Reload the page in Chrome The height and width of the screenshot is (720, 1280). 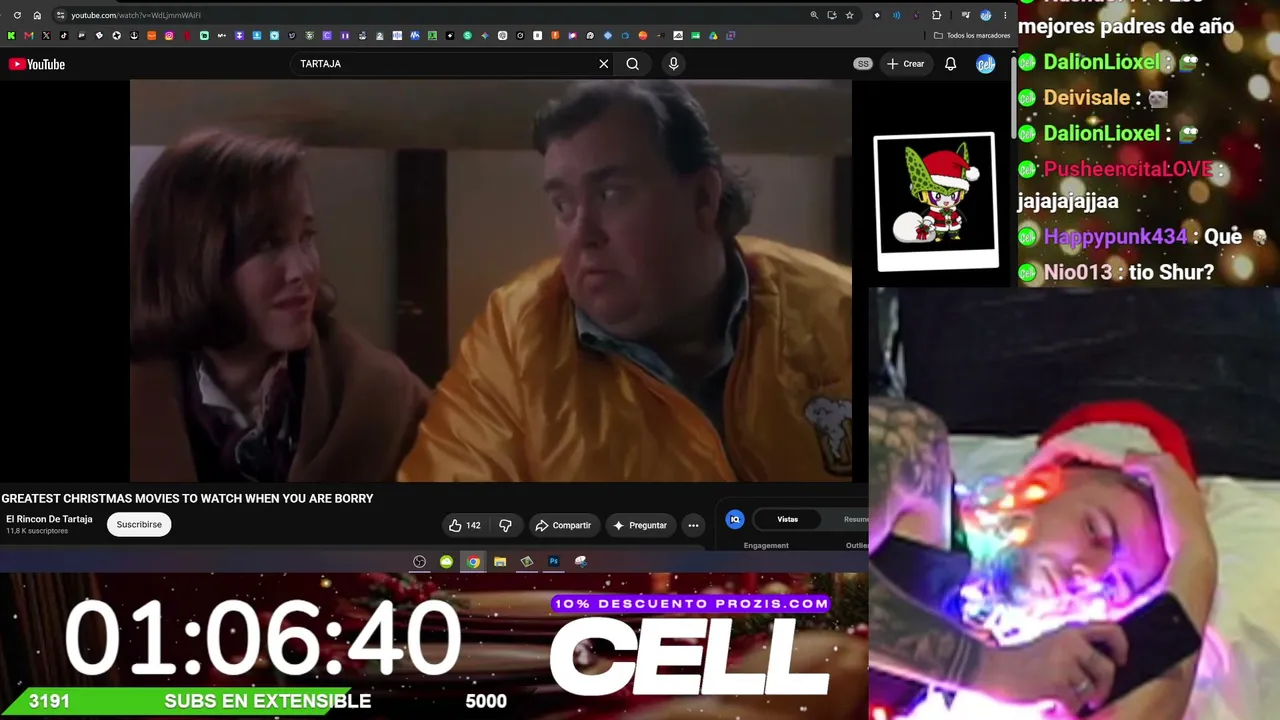pyautogui.click(x=17, y=15)
